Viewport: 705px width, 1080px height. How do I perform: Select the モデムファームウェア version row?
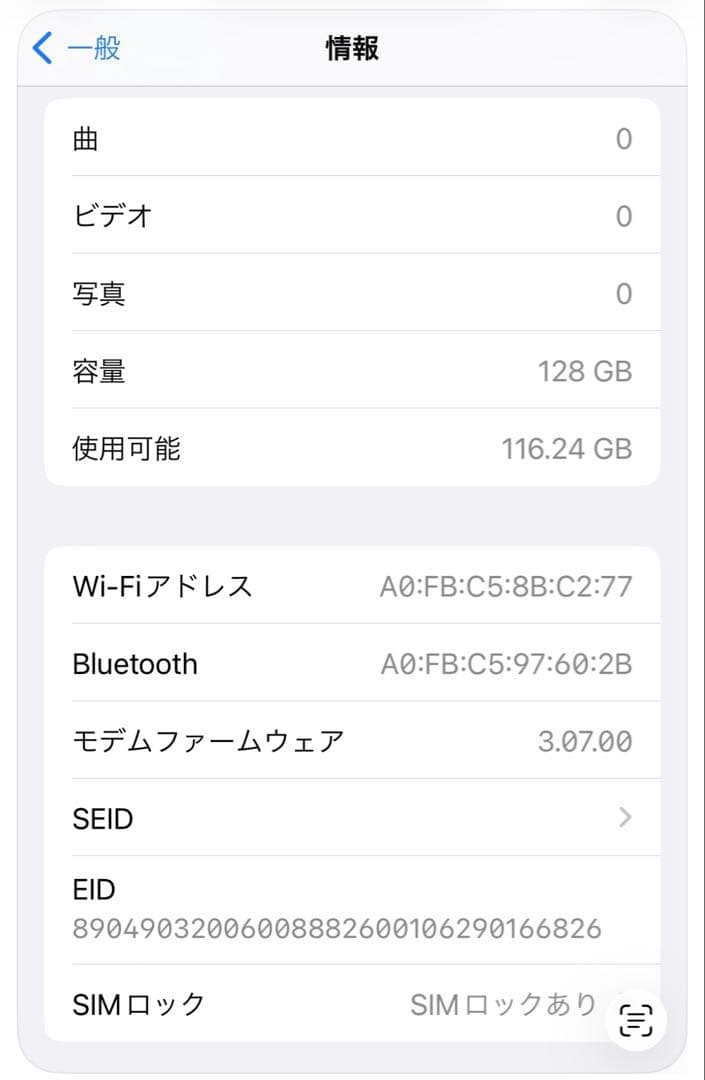[x=352, y=741]
